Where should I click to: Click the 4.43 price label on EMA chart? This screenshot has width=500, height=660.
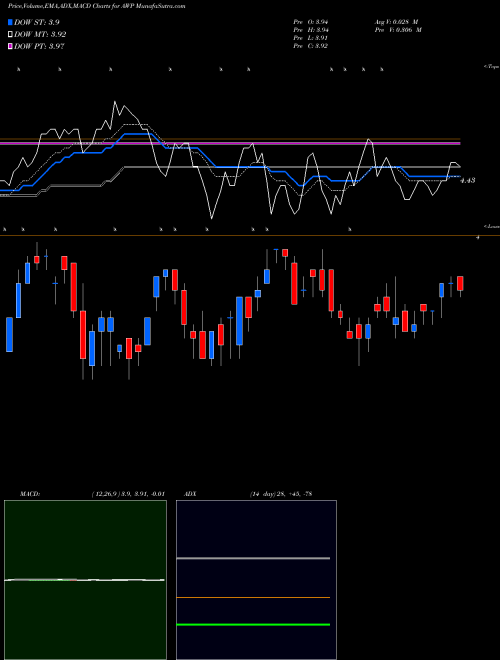468,180
